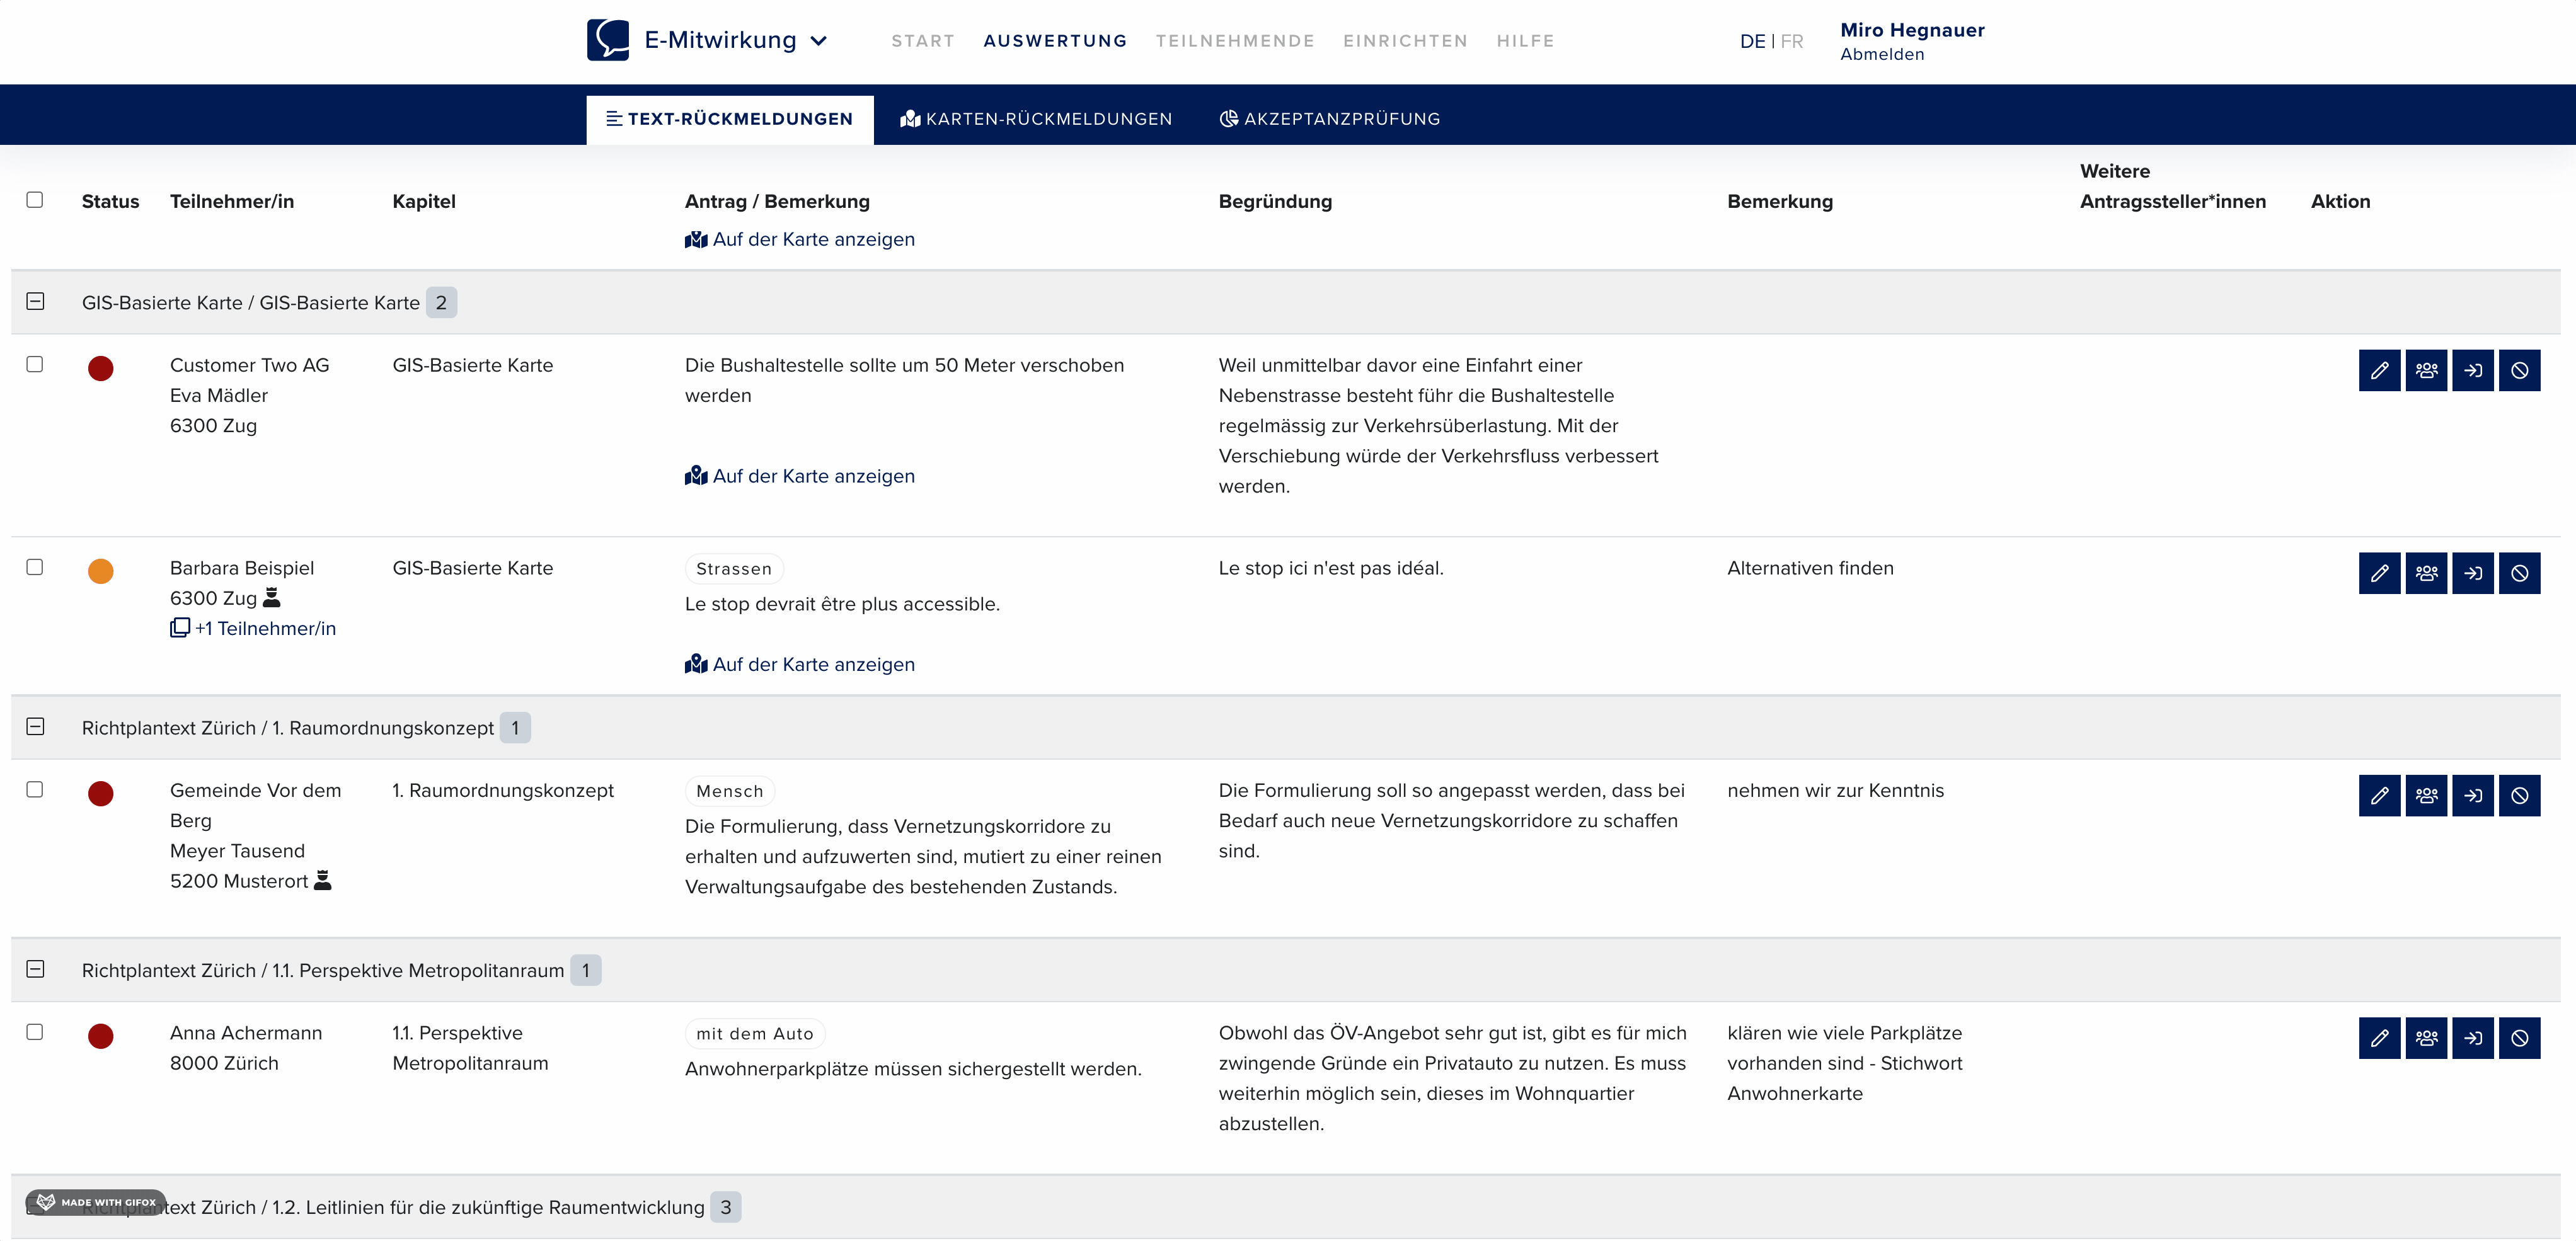Edit Anna Achermann entry with pencil icon
2576x1241 pixels.
[2379, 1038]
